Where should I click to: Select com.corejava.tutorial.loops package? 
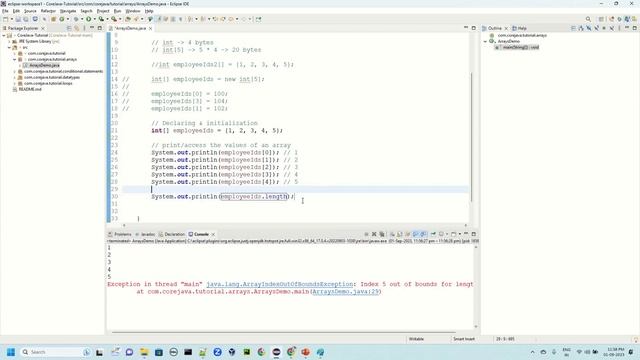(x=48, y=83)
